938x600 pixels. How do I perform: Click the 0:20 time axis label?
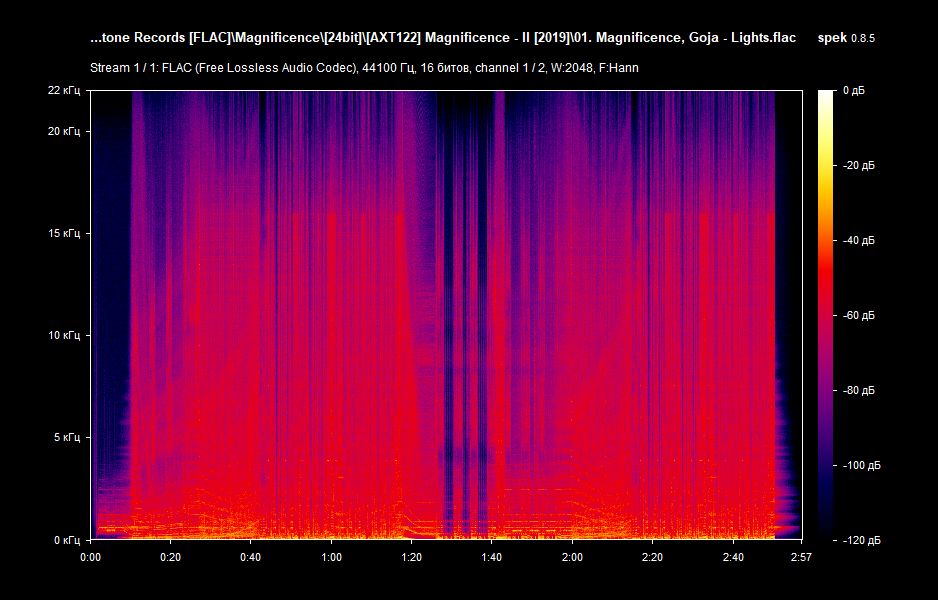pos(170,558)
